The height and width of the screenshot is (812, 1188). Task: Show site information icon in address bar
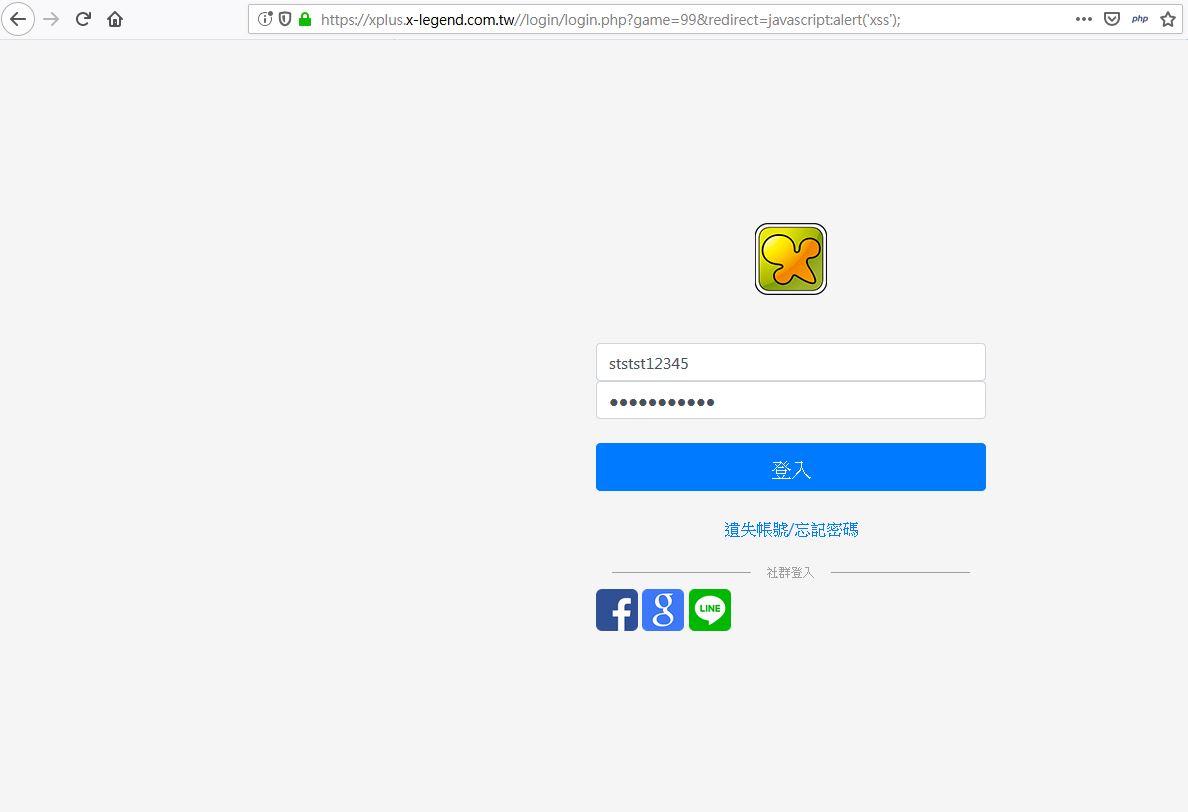(x=265, y=19)
